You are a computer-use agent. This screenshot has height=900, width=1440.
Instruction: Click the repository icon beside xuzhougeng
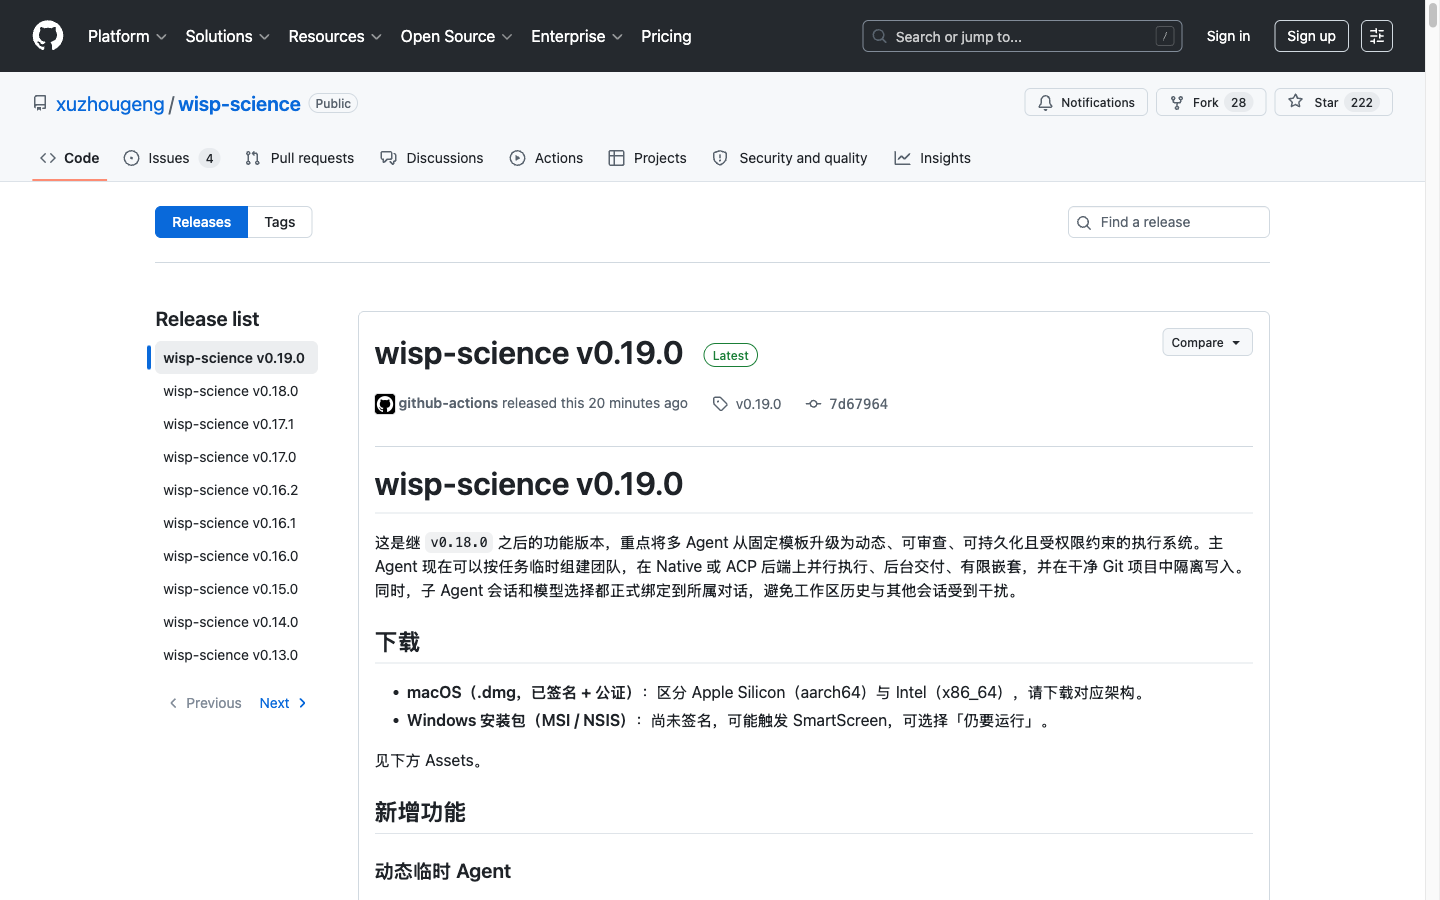tap(40, 103)
